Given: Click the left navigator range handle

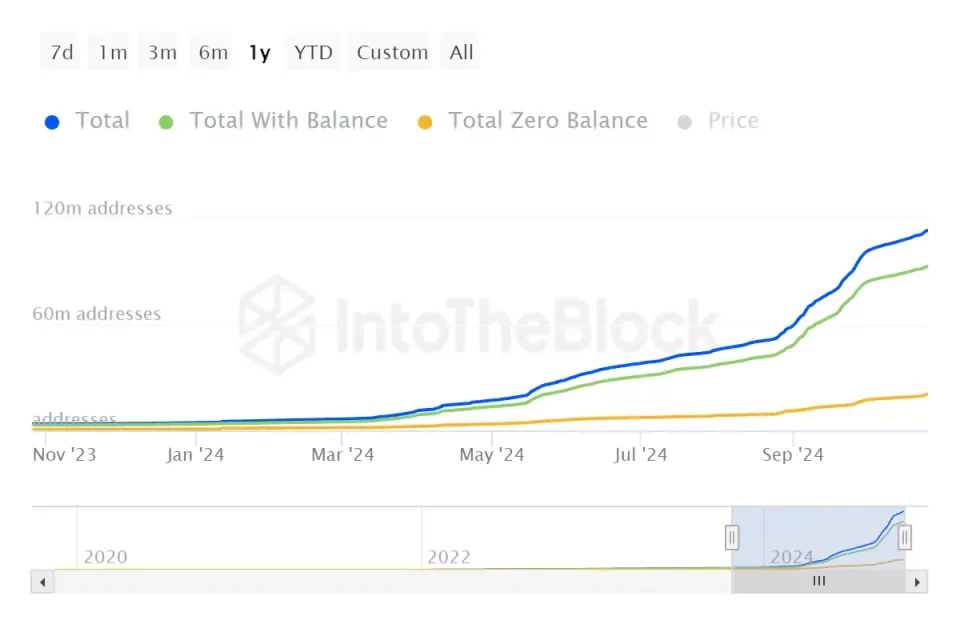Looking at the screenshot, I should 732,538.
